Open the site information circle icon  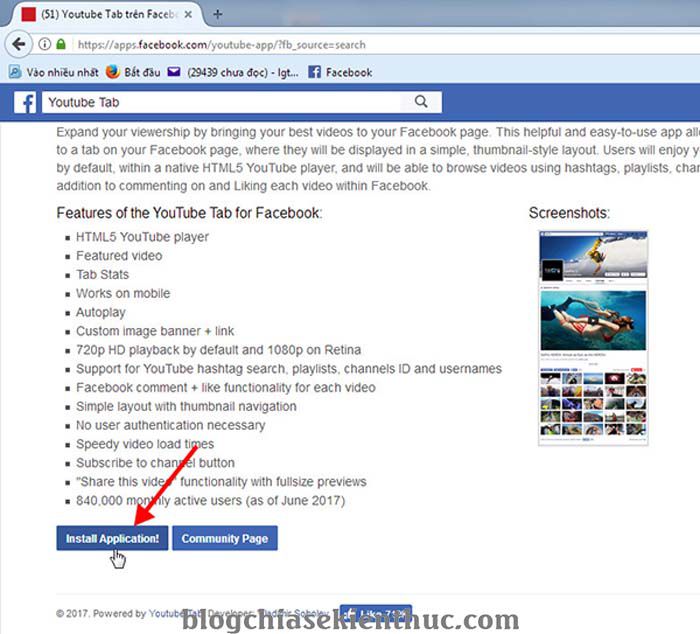click(44, 44)
